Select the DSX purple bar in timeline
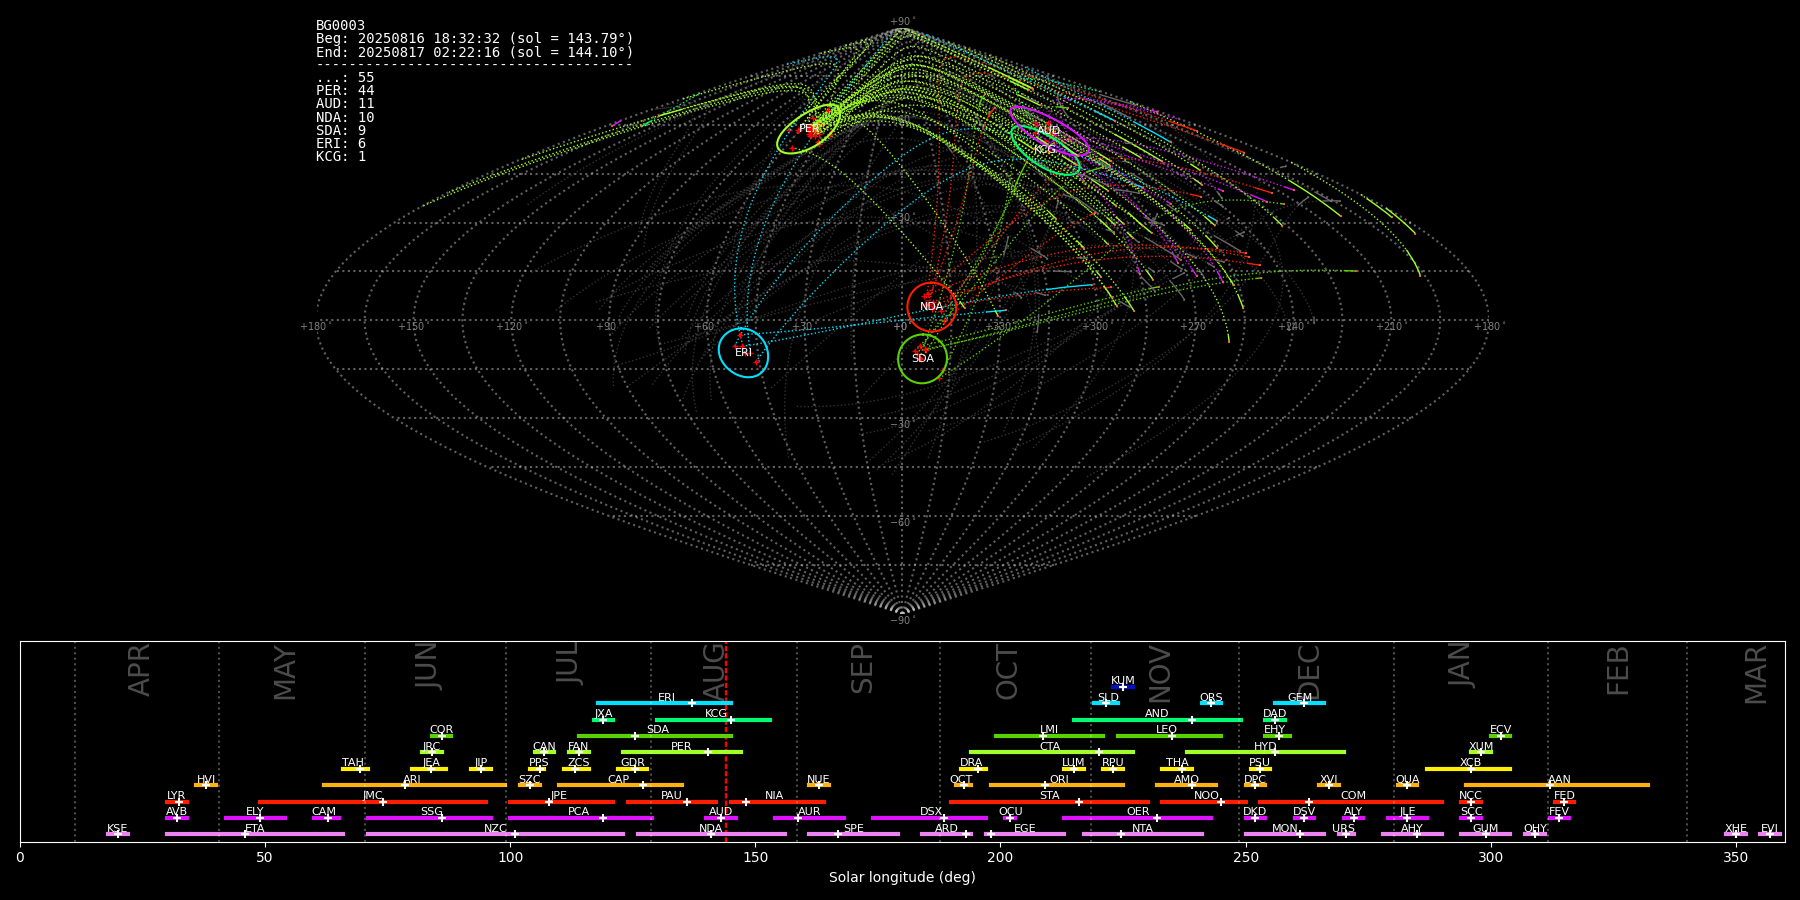The width and height of the screenshot is (1800, 900). [929, 818]
